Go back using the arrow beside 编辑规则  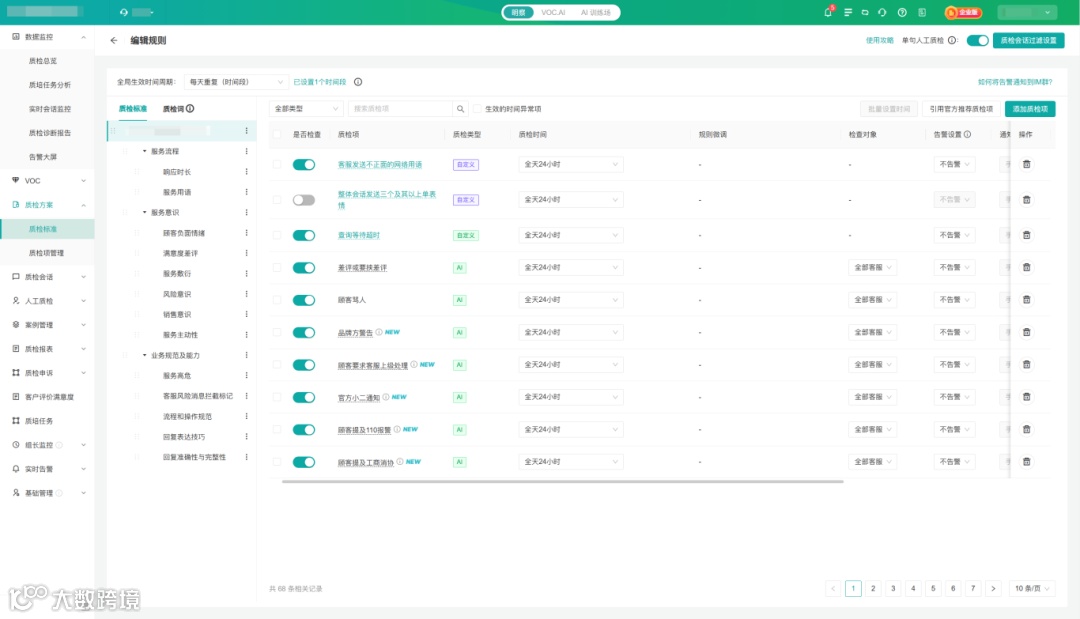pyautogui.click(x=114, y=41)
